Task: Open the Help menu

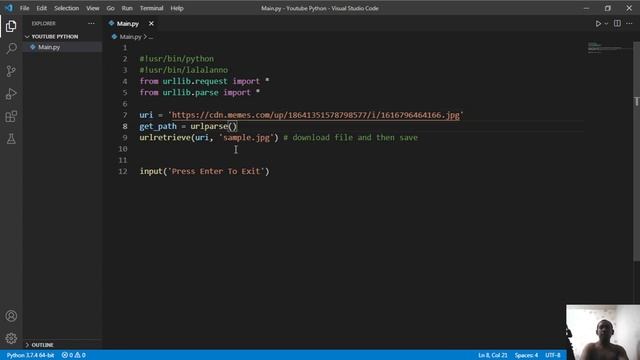Action: 177,8
